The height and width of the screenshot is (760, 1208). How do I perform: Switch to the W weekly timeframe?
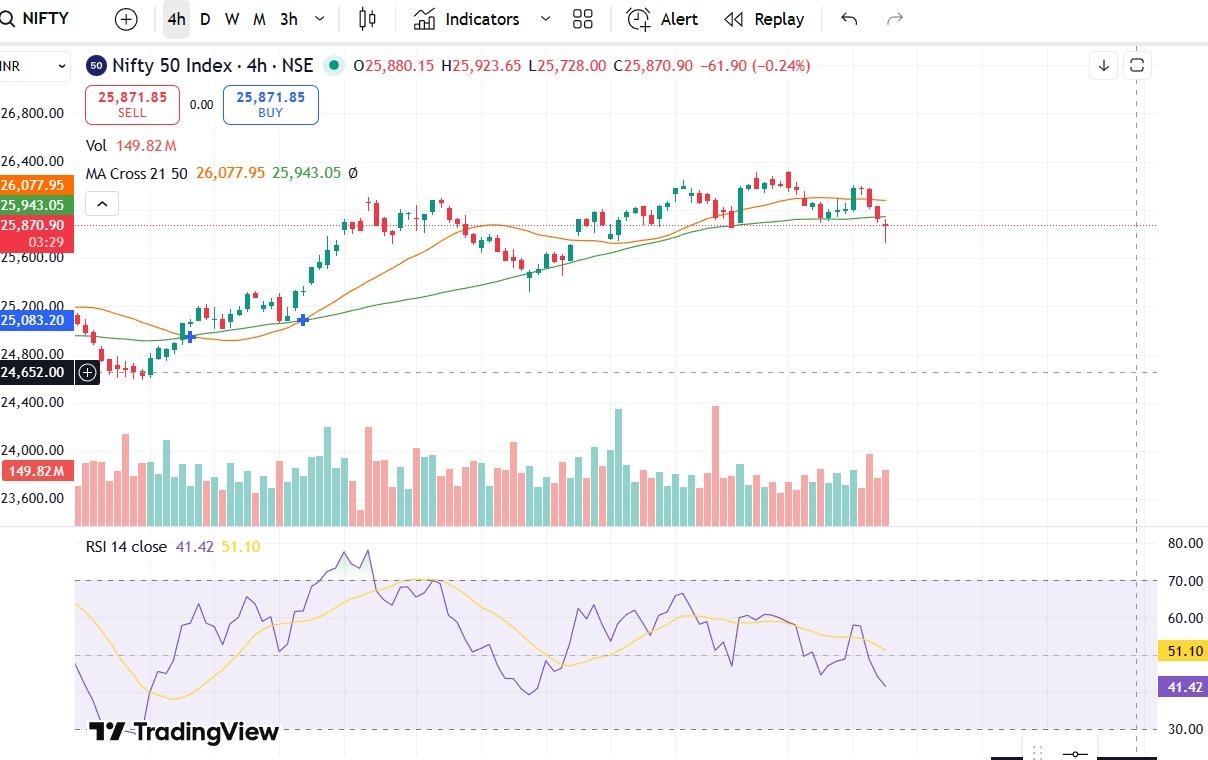232,19
